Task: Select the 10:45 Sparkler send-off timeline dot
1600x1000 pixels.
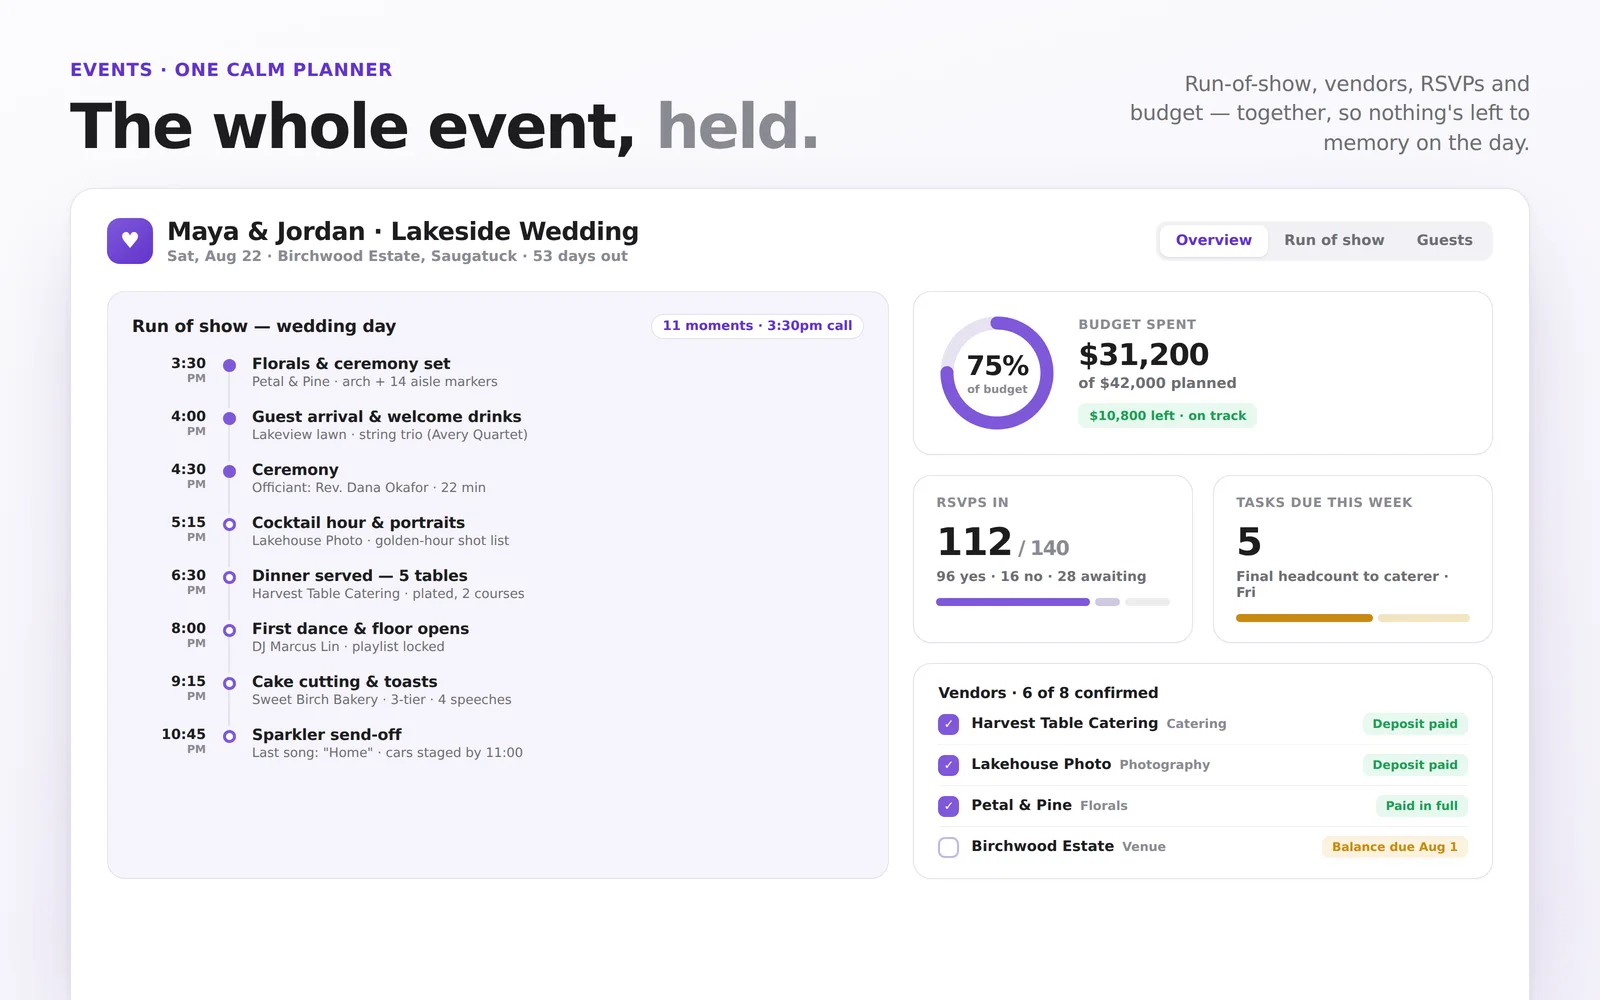Action: click(229, 736)
